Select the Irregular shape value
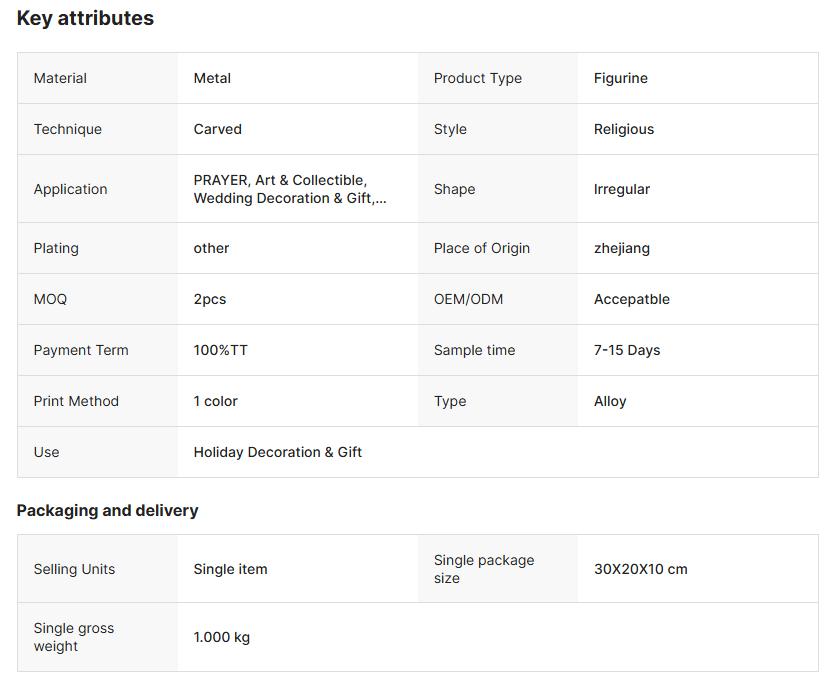Screen dimensions: 830x682 pos(621,189)
